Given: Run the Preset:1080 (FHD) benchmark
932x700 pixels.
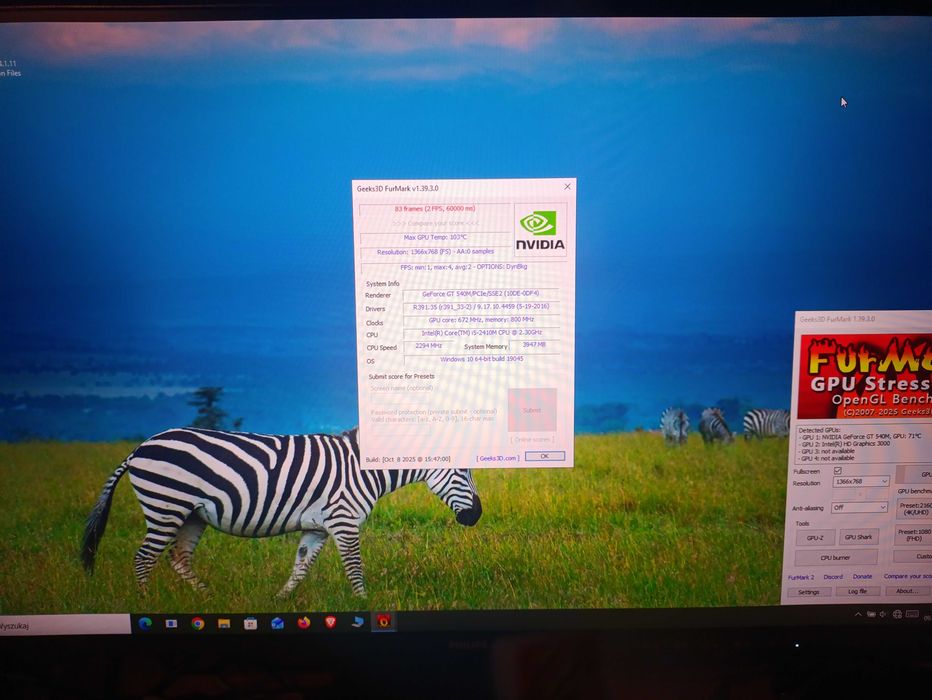Looking at the screenshot, I should coord(913,535).
